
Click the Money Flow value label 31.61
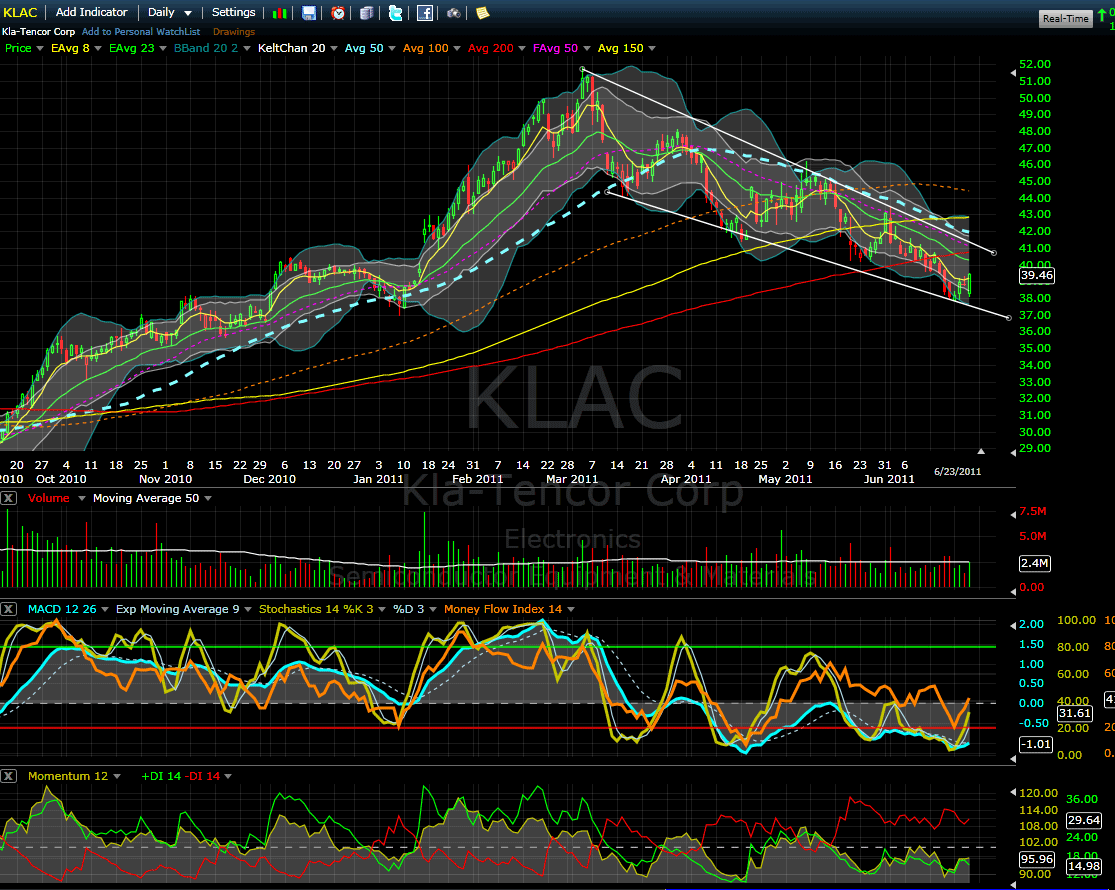[x=1074, y=713]
